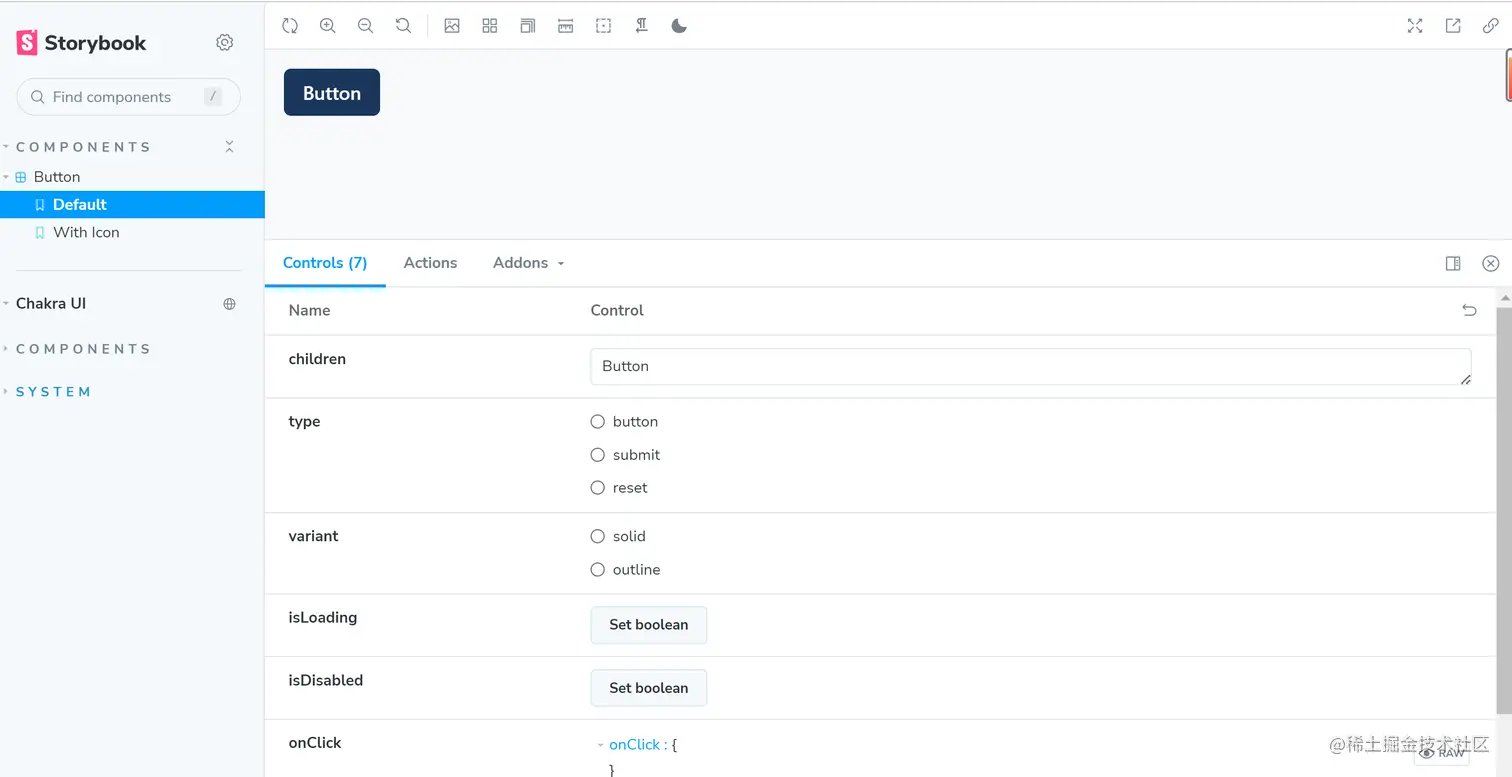Open the Addons dropdown tab

point(529,263)
